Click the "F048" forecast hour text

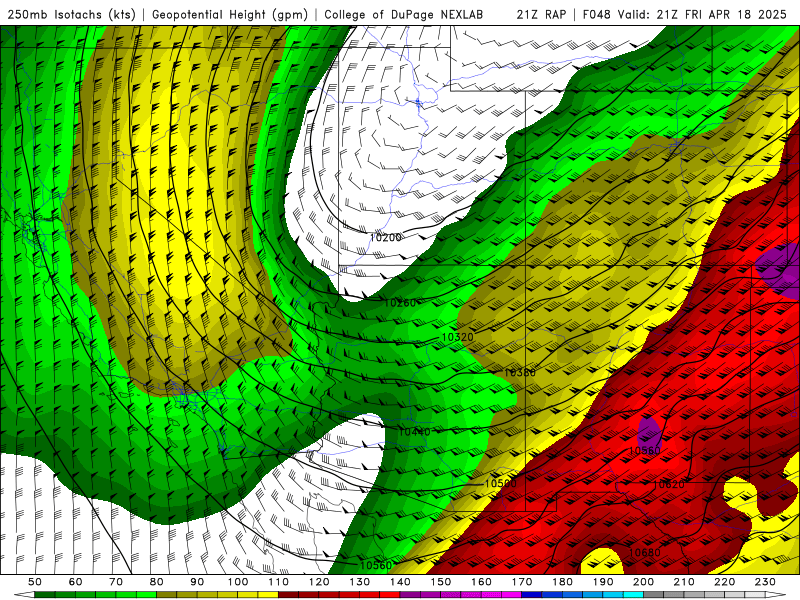click(x=596, y=15)
